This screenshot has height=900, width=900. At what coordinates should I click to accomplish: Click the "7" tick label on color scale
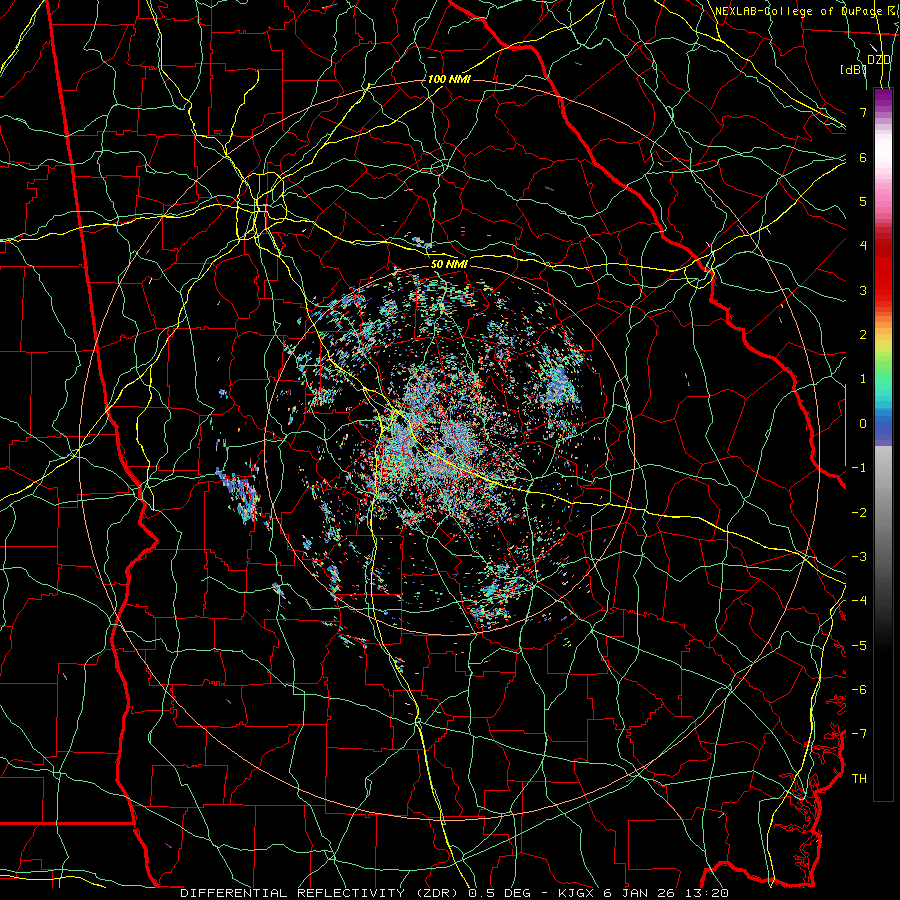click(863, 112)
